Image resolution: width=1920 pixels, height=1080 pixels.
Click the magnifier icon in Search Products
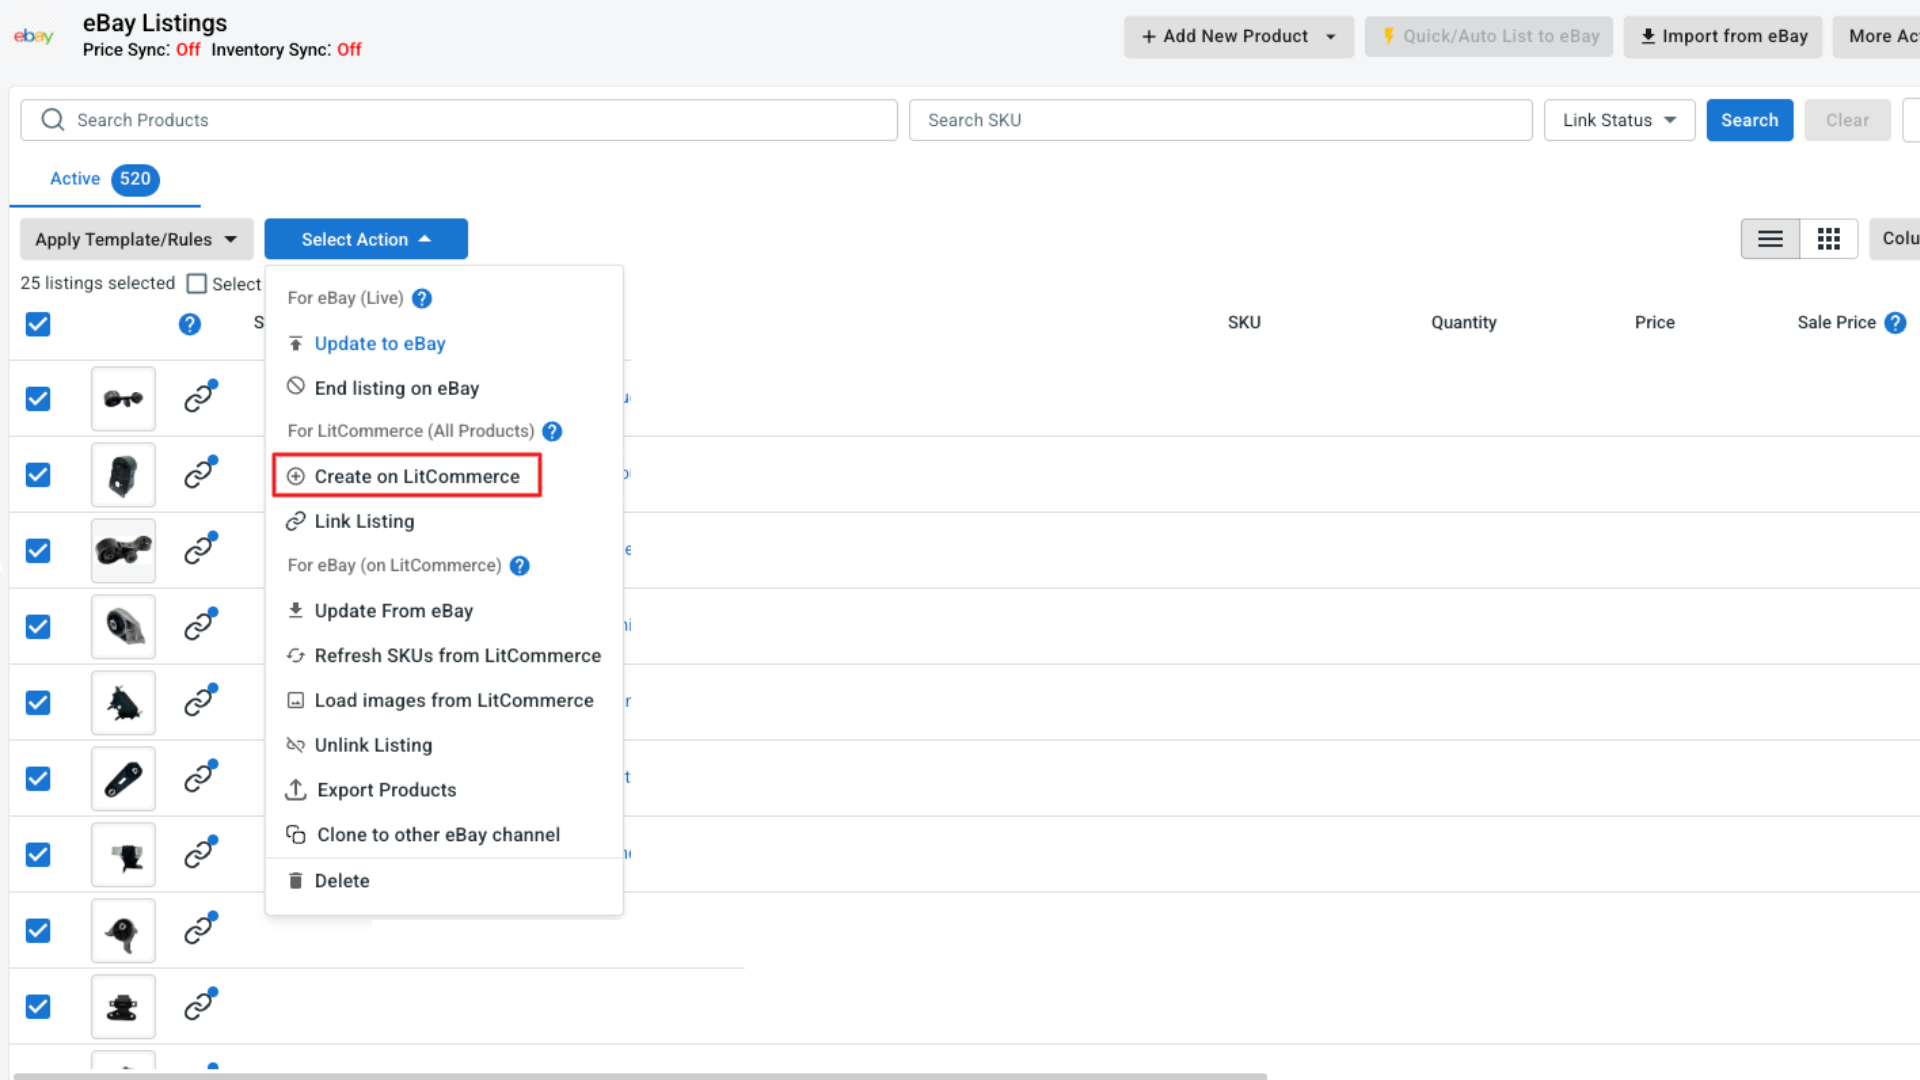pyautogui.click(x=53, y=120)
